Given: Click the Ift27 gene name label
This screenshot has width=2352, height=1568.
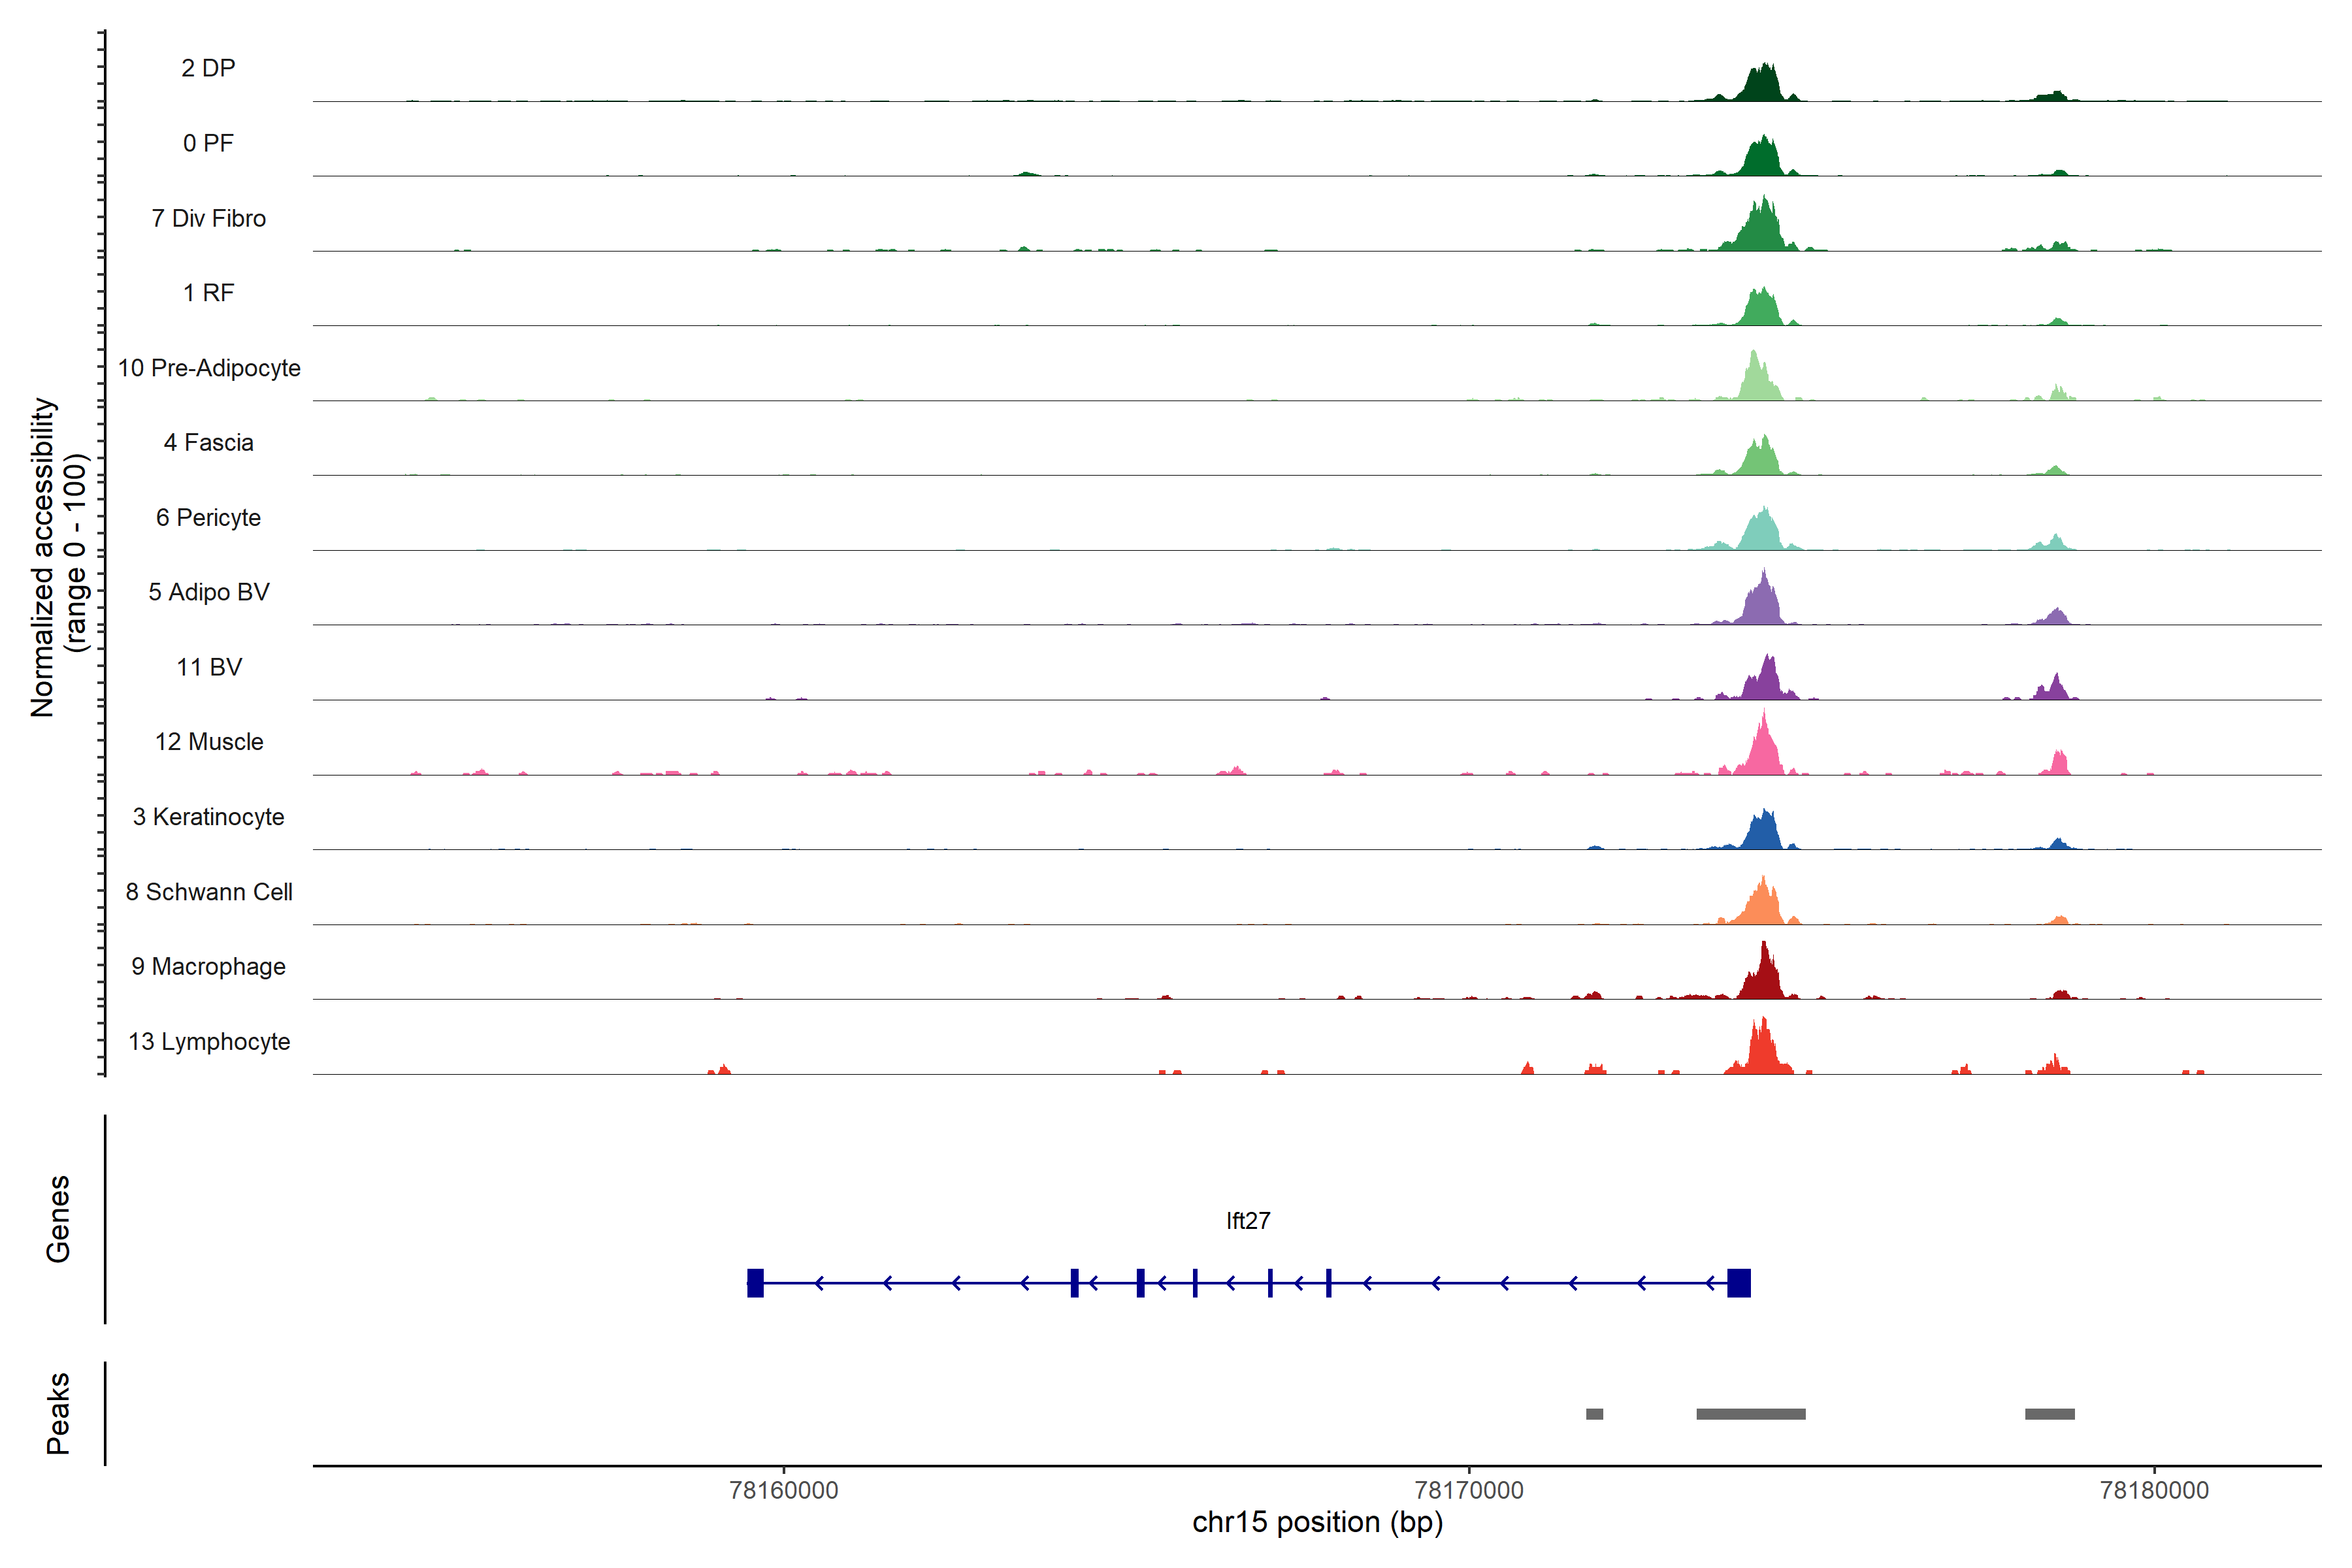Looking at the screenshot, I should point(1248,1221).
